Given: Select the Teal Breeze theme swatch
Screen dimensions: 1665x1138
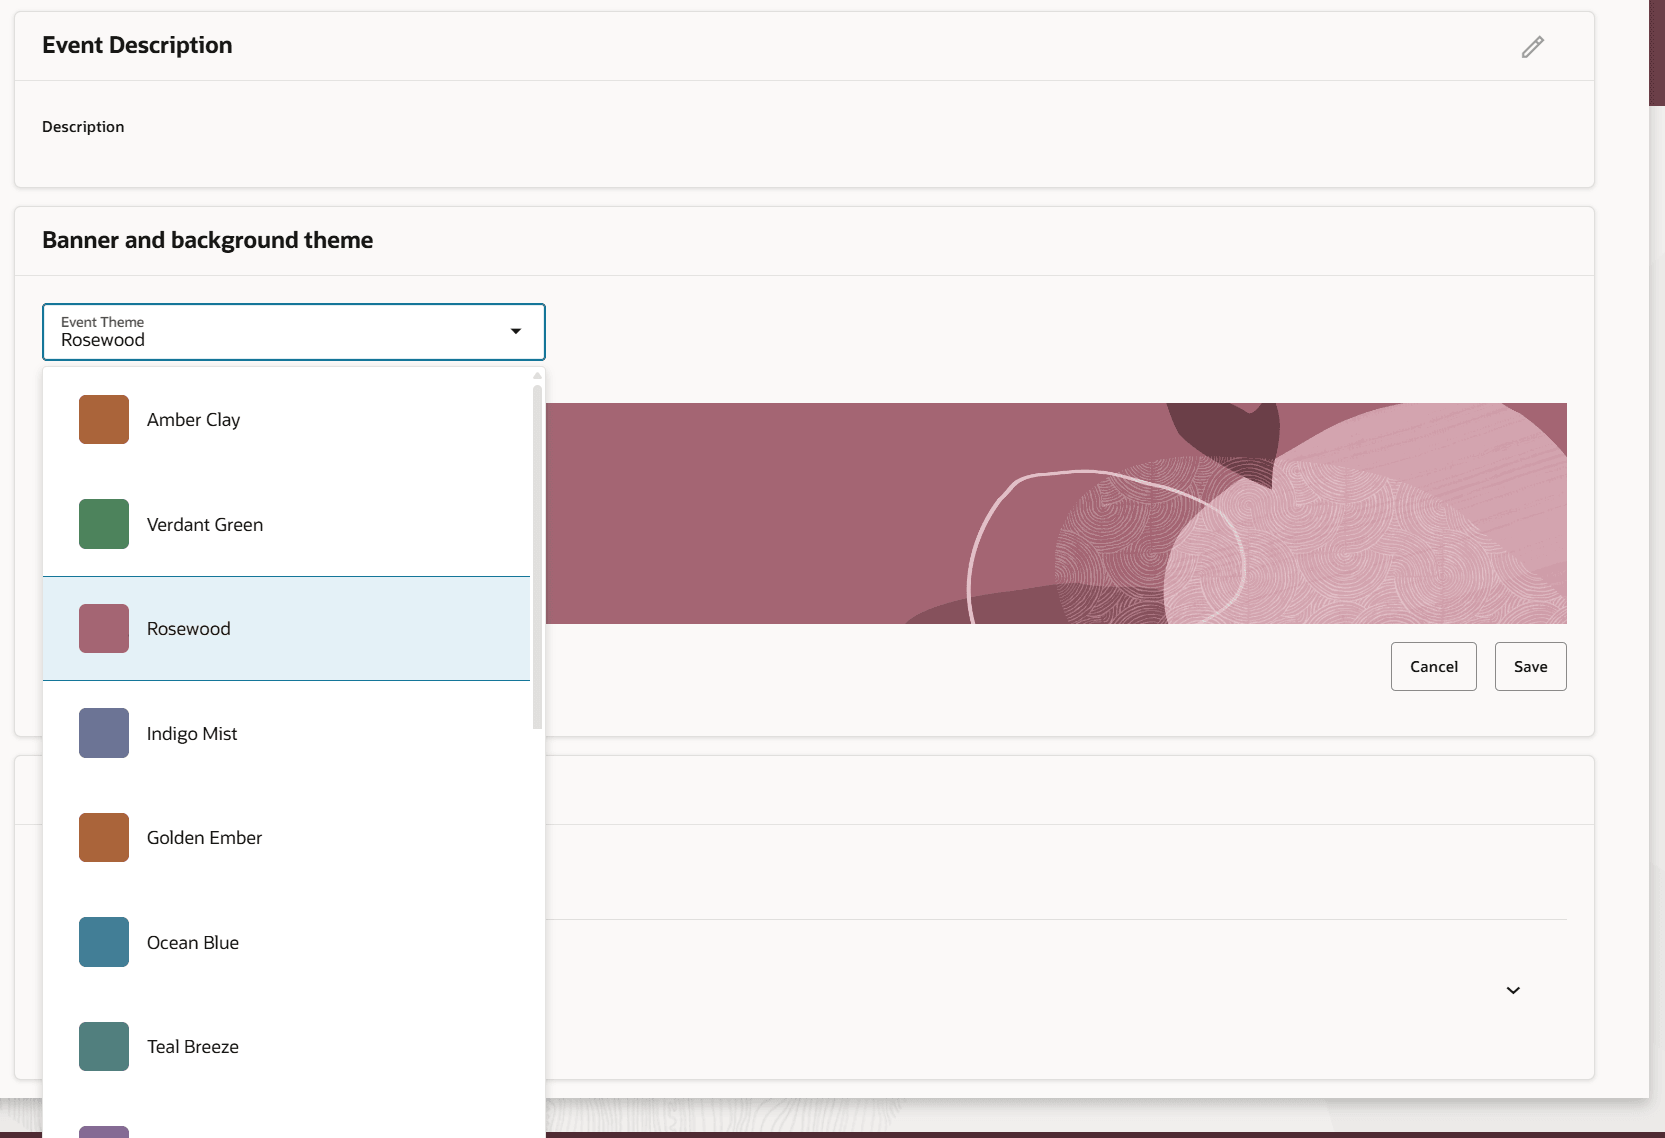Looking at the screenshot, I should point(103,1046).
